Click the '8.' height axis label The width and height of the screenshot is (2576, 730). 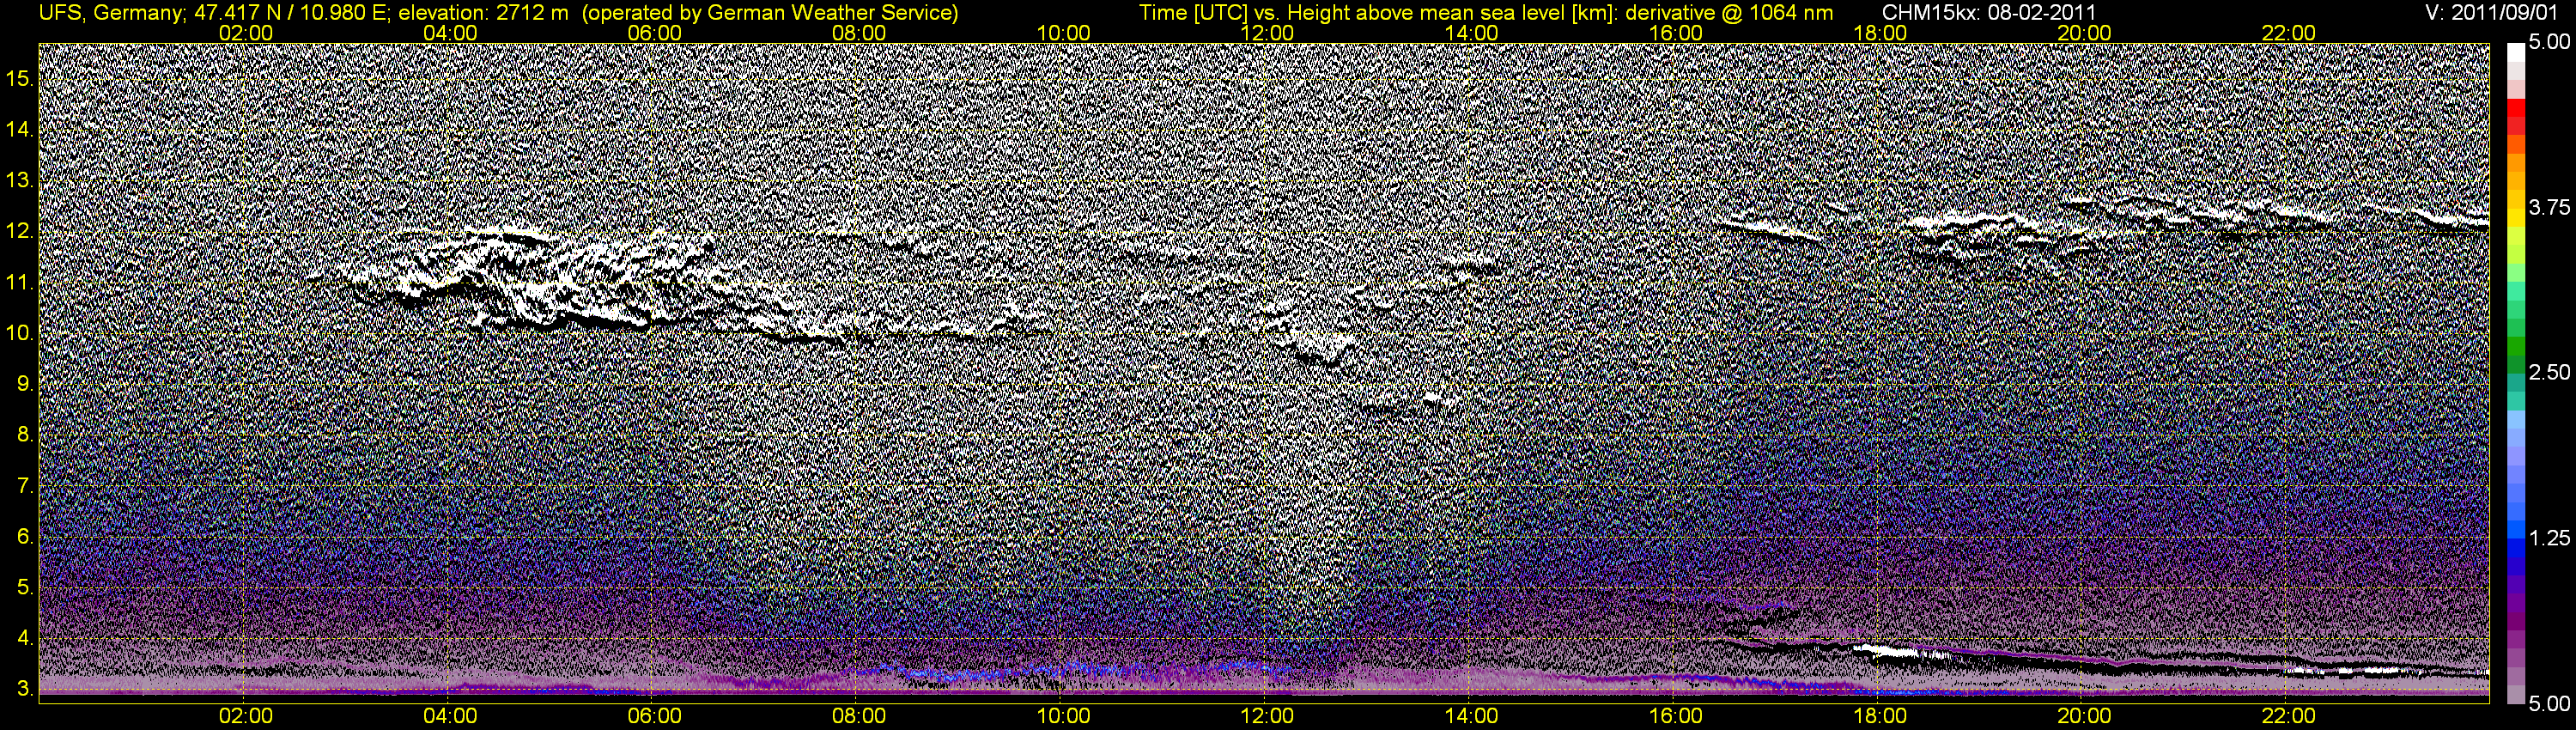coord(25,435)
